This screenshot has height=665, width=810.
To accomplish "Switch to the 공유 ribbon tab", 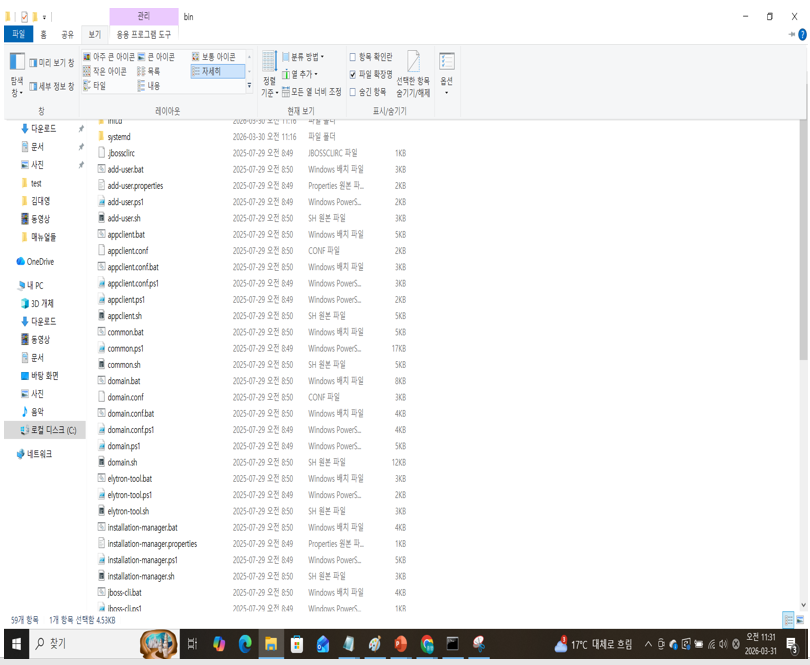I will (68, 35).
